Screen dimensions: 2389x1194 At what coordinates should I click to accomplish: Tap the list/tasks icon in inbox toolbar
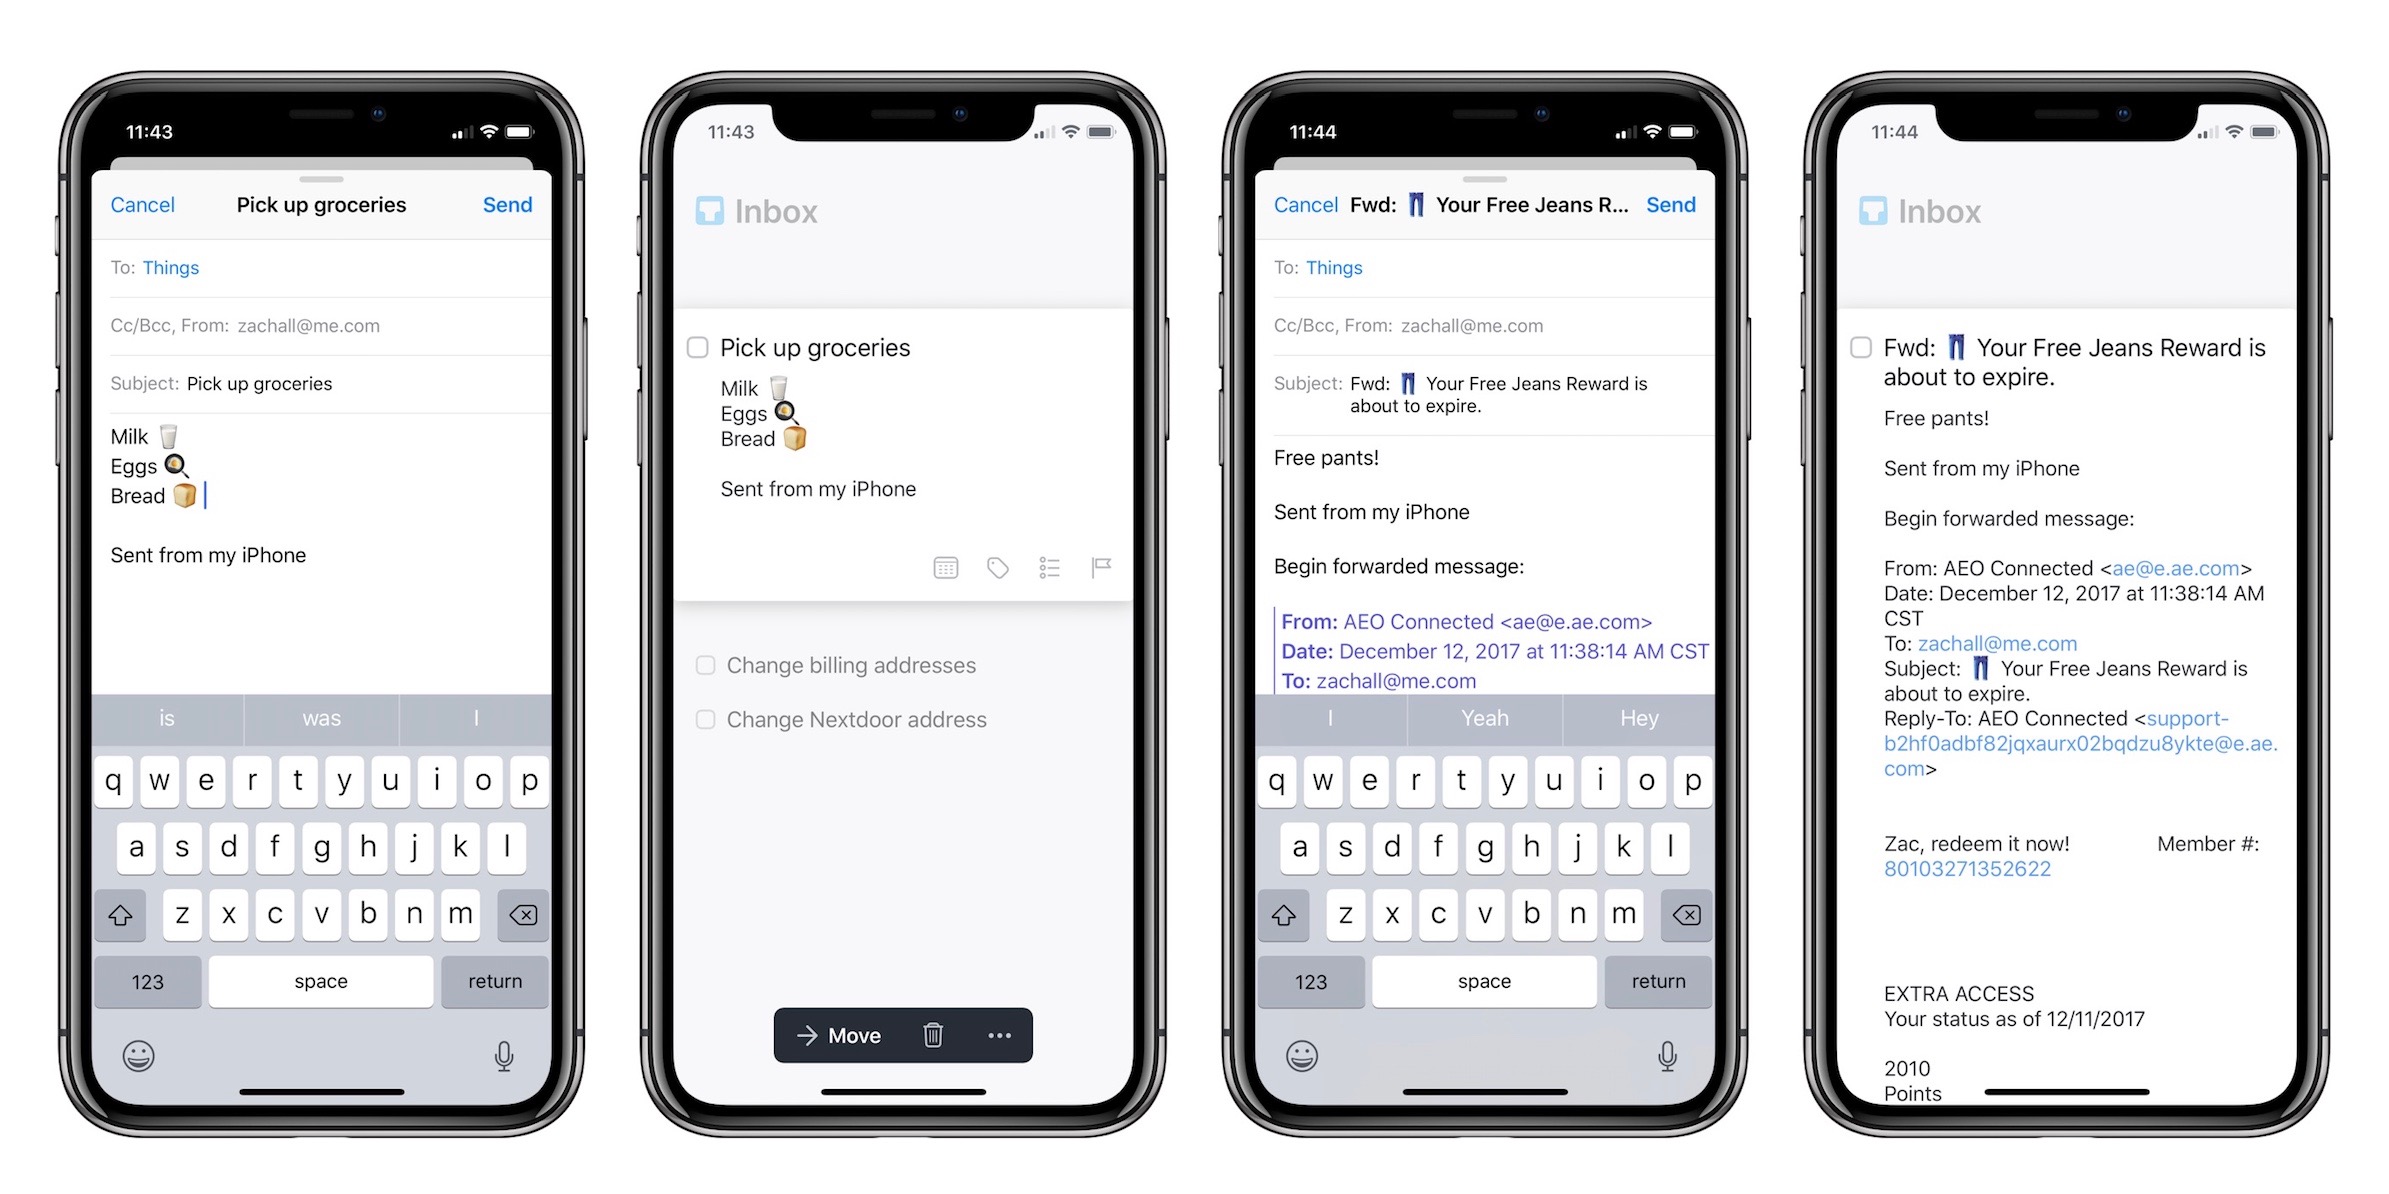[1050, 568]
